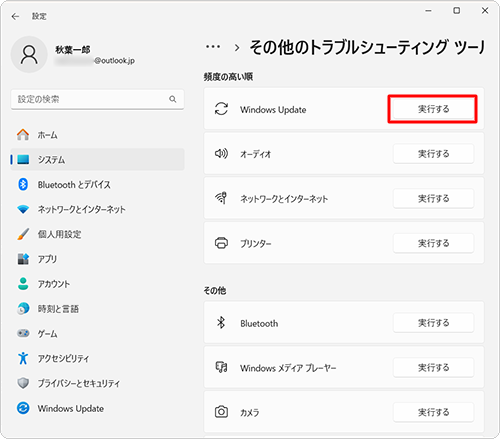The height and width of the screenshot is (439, 500).
Task: Open 個人用設定 category
Action: [97, 234]
